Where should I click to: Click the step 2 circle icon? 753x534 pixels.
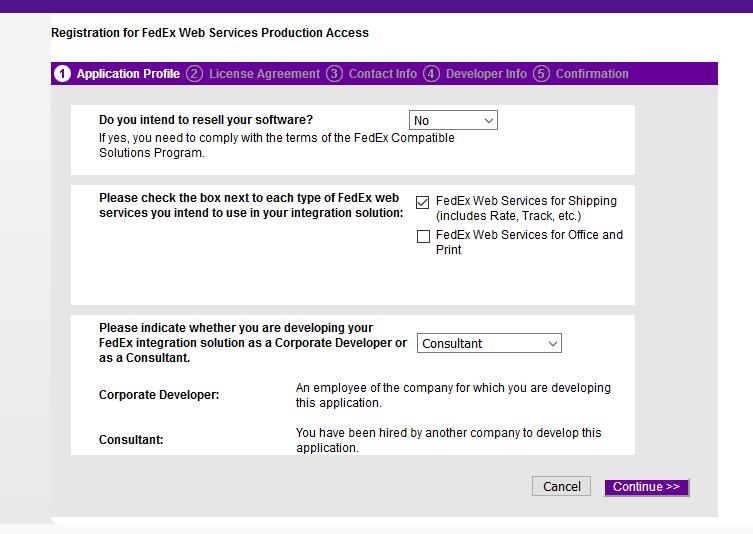[x=194, y=74]
